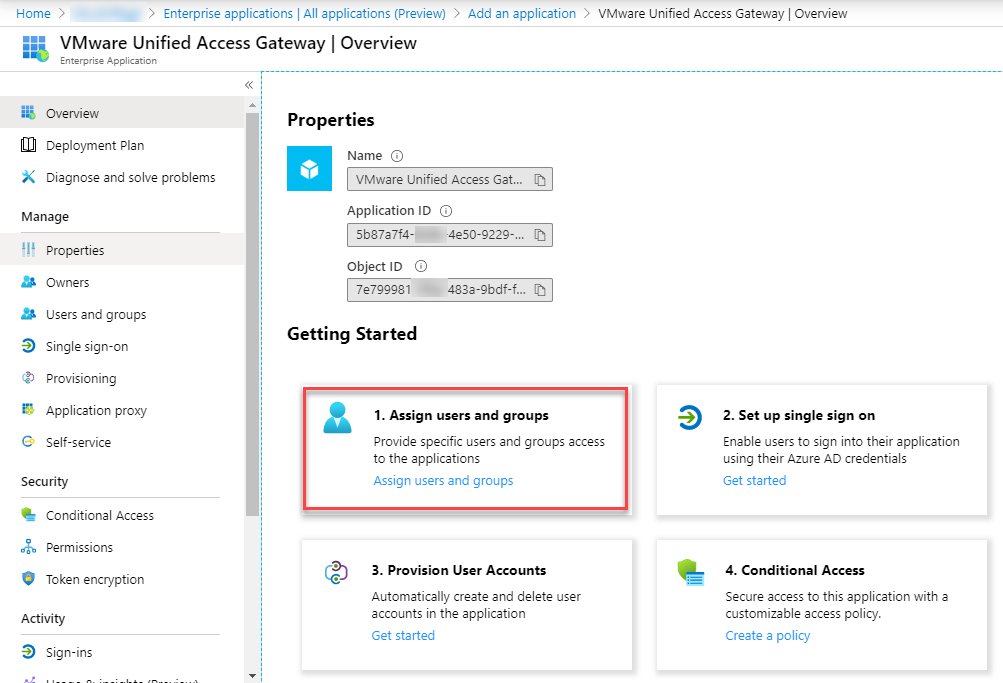The image size is (1003, 683).
Task: Click the Permissions hierarchy icon
Action: tap(28, 547)
